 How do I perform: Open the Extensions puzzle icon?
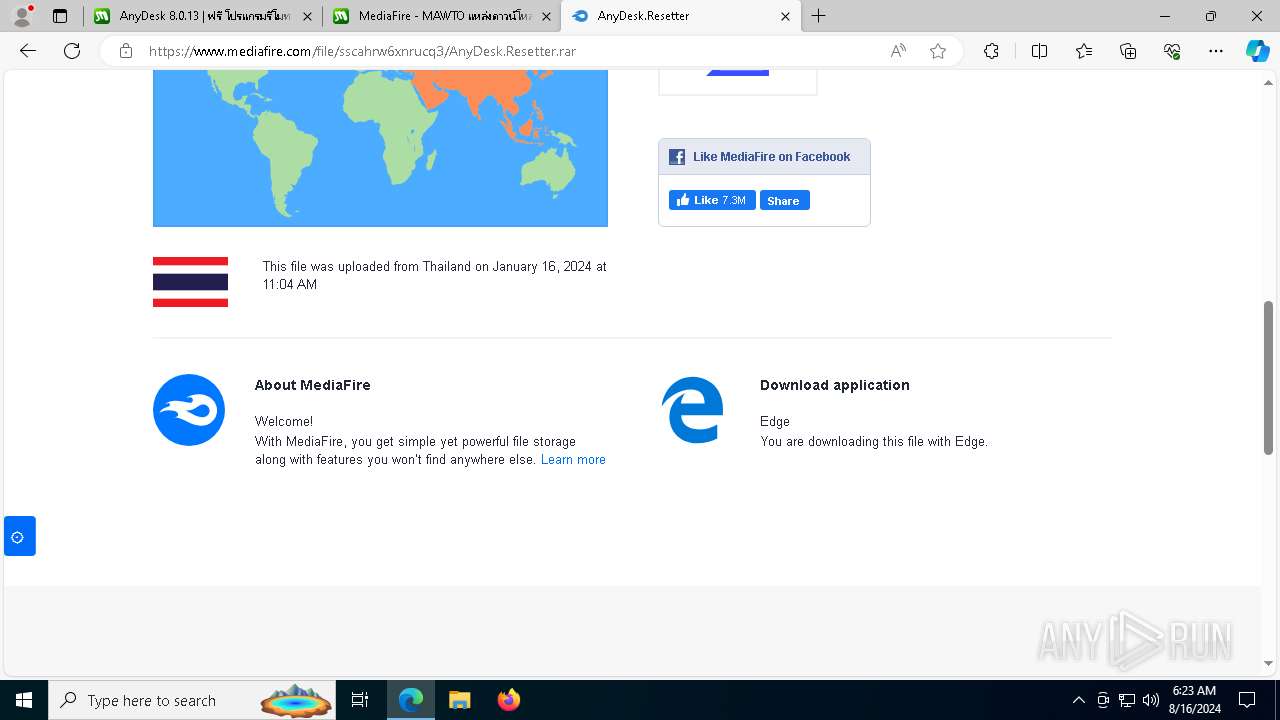(x=991, y=51)
